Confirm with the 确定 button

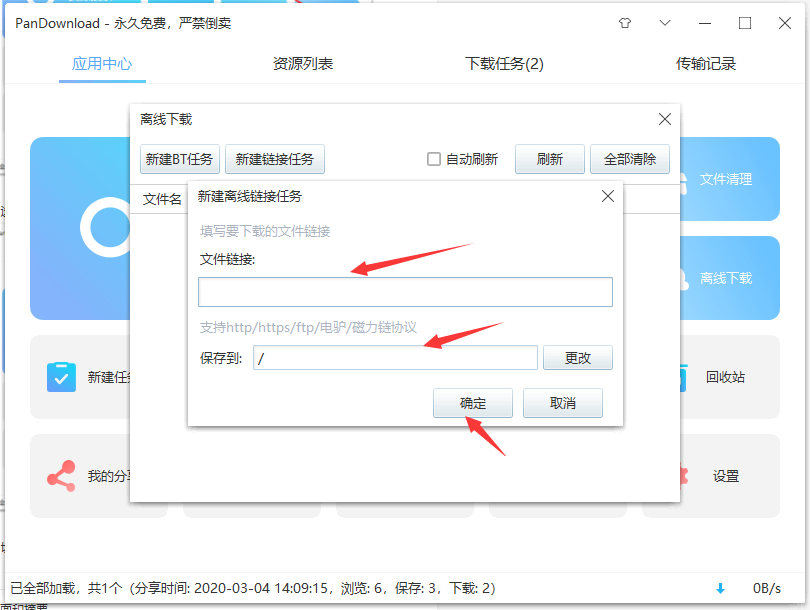[x=473, y=403]
